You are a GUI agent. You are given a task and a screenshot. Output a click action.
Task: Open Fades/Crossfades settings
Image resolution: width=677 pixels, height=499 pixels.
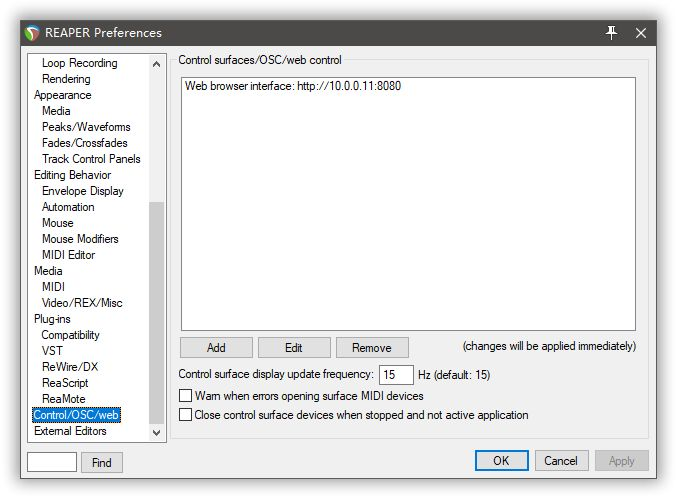point(85,143)
